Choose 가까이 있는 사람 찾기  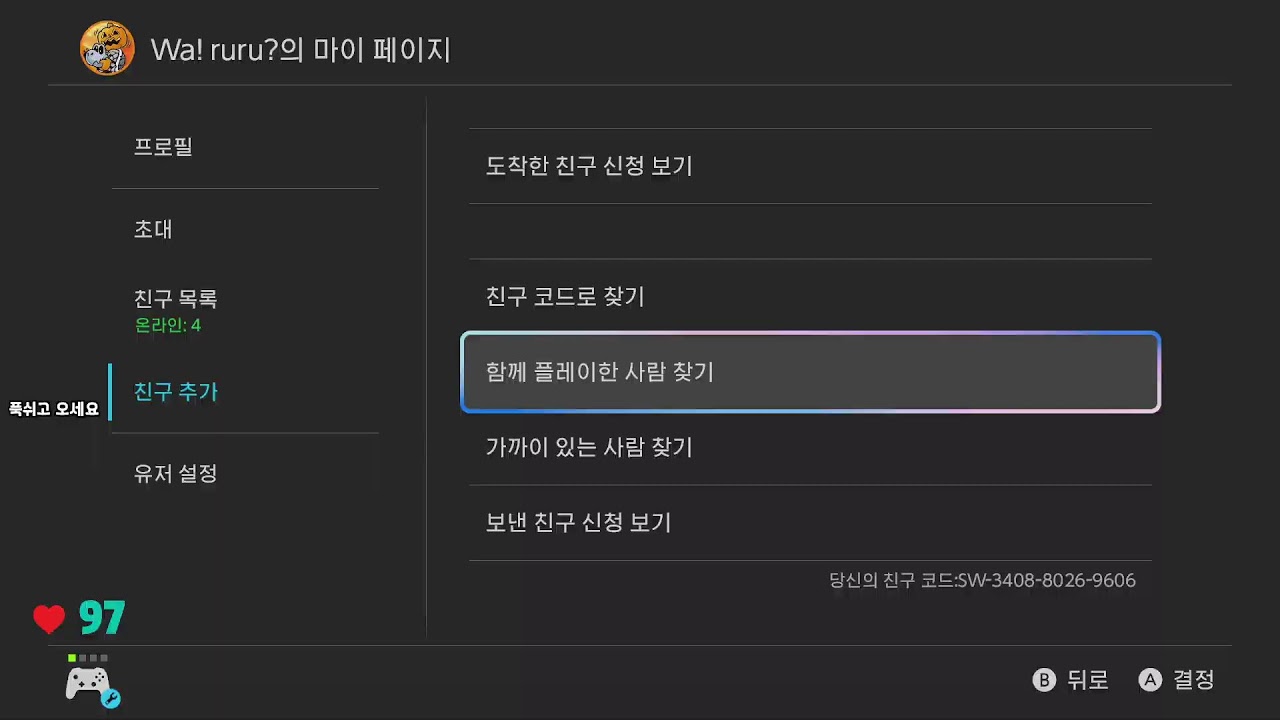tap(810, 447)
